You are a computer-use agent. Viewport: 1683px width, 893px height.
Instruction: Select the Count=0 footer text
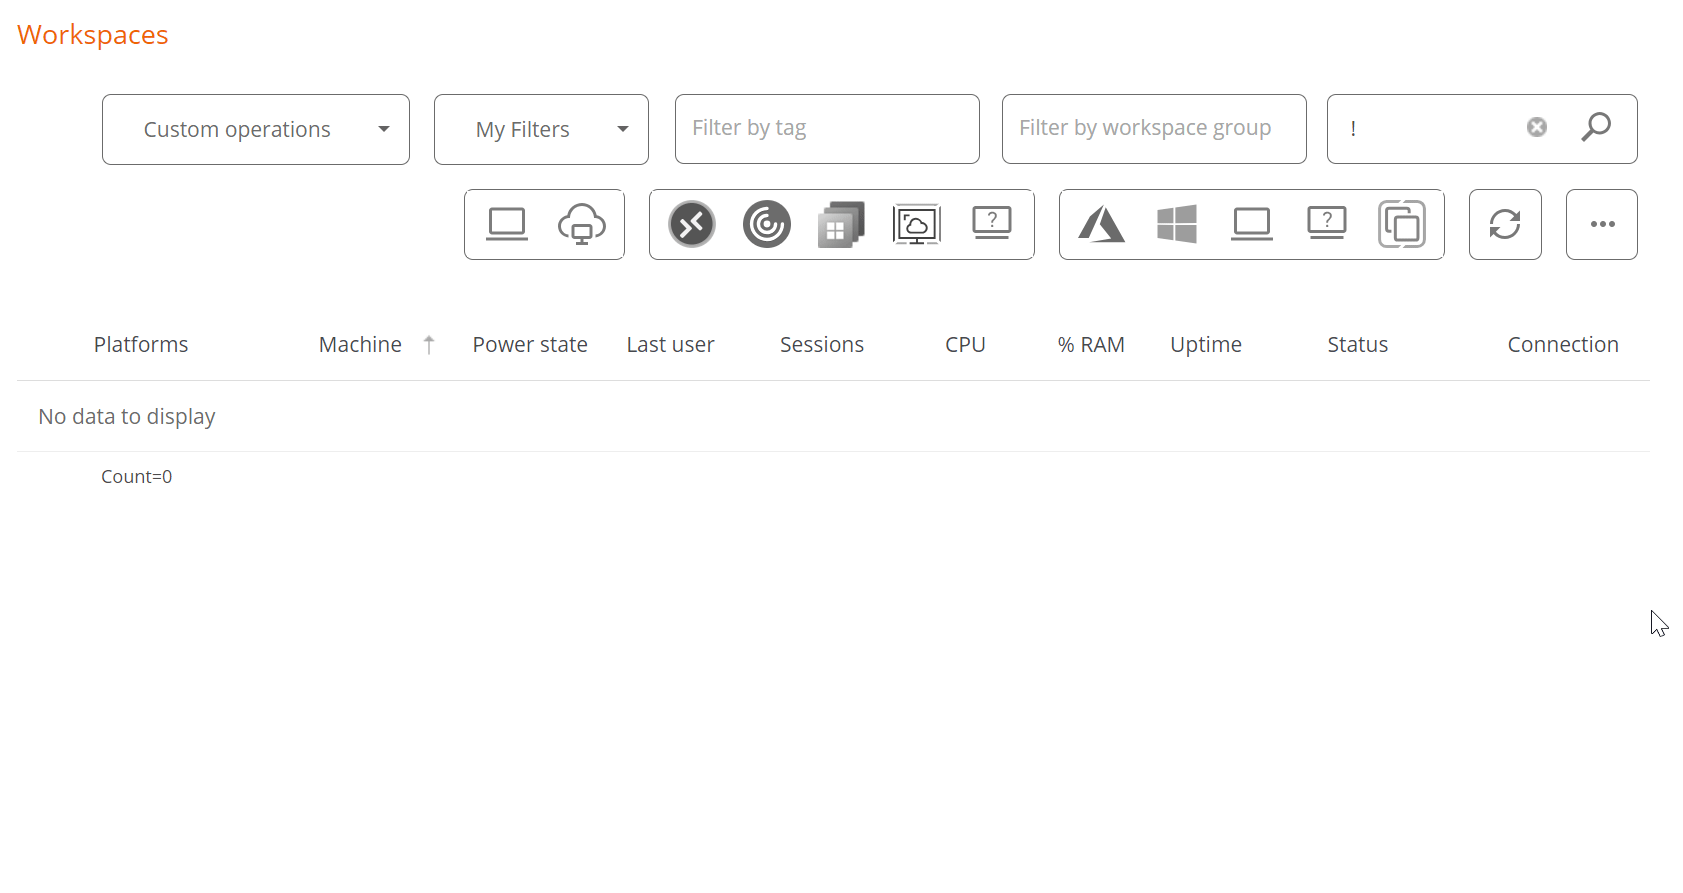136,476
